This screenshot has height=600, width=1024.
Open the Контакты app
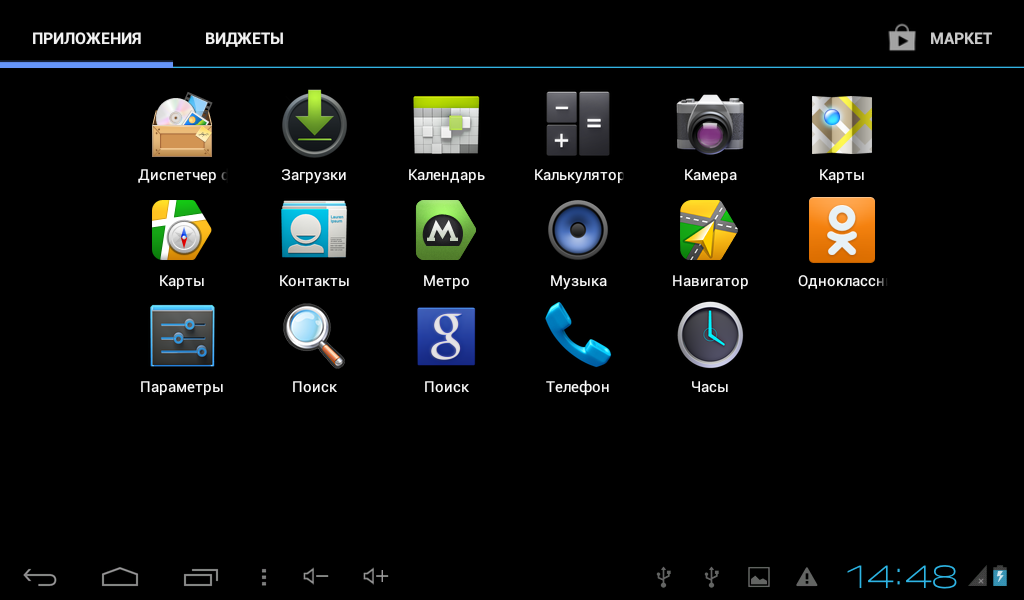coord(314,230)
